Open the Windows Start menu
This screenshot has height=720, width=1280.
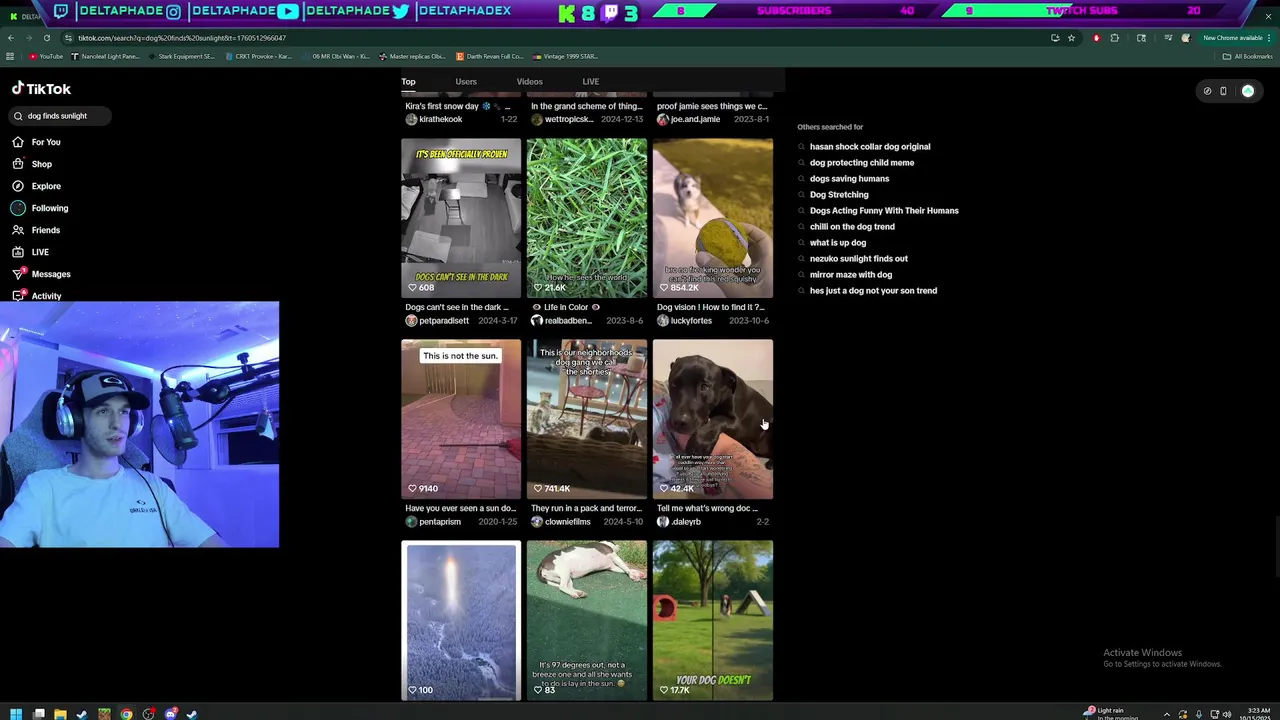[x=16, y=714]
